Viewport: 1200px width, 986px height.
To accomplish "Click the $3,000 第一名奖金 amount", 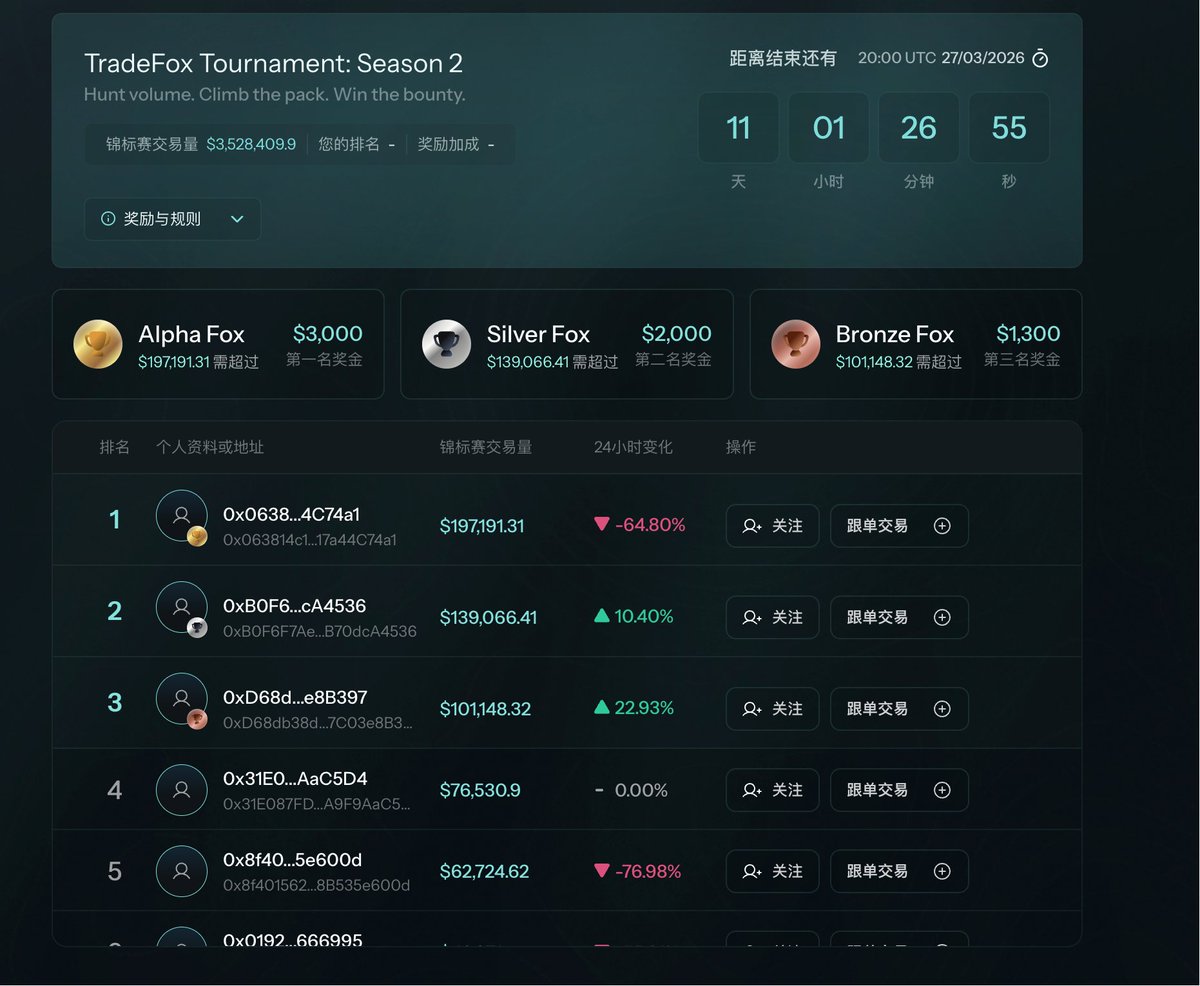I will 328,334.
